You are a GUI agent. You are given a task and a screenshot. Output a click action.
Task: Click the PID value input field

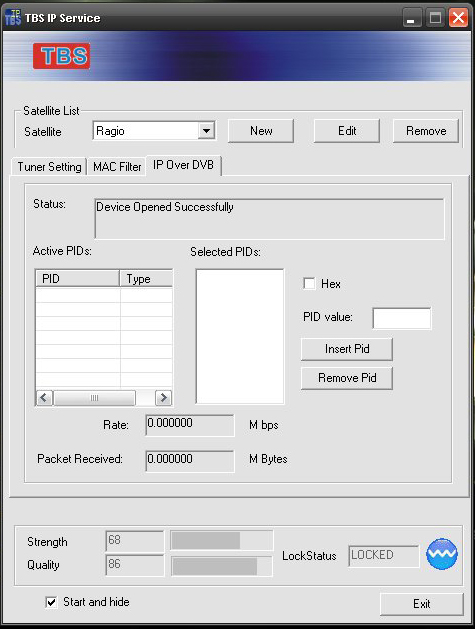tap(402, 318)
